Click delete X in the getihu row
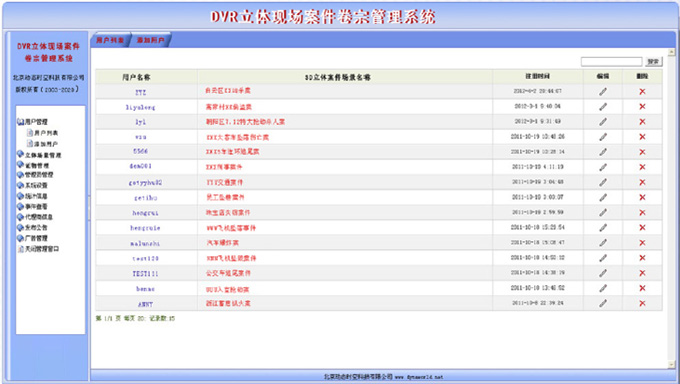The height and width of the screenshot is (384, 680). click(x=642, y=197)
